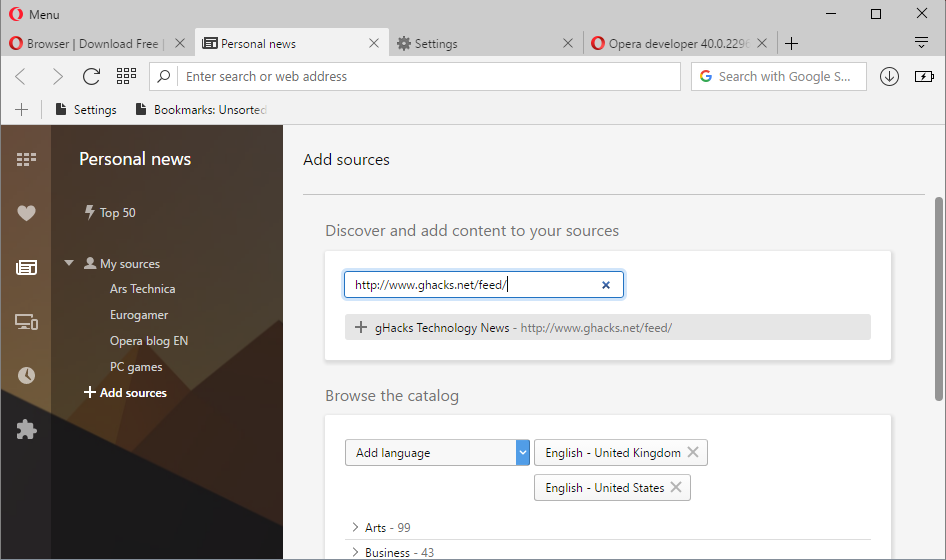Click Add sources in the left panel
The image size is (946, 560).
(x=125, y=393)
